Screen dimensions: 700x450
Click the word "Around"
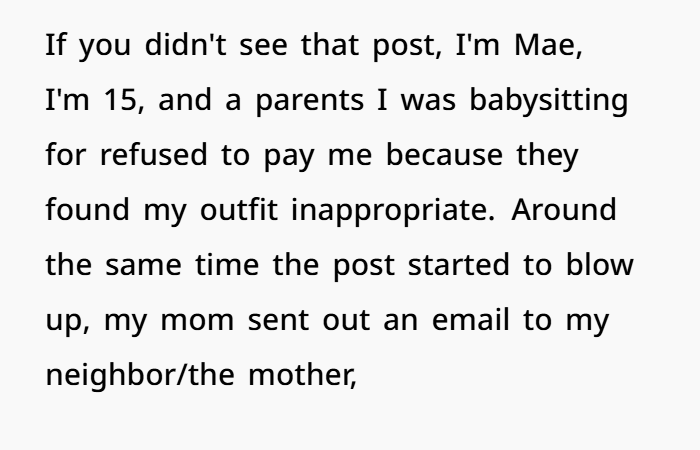[564, 209]
